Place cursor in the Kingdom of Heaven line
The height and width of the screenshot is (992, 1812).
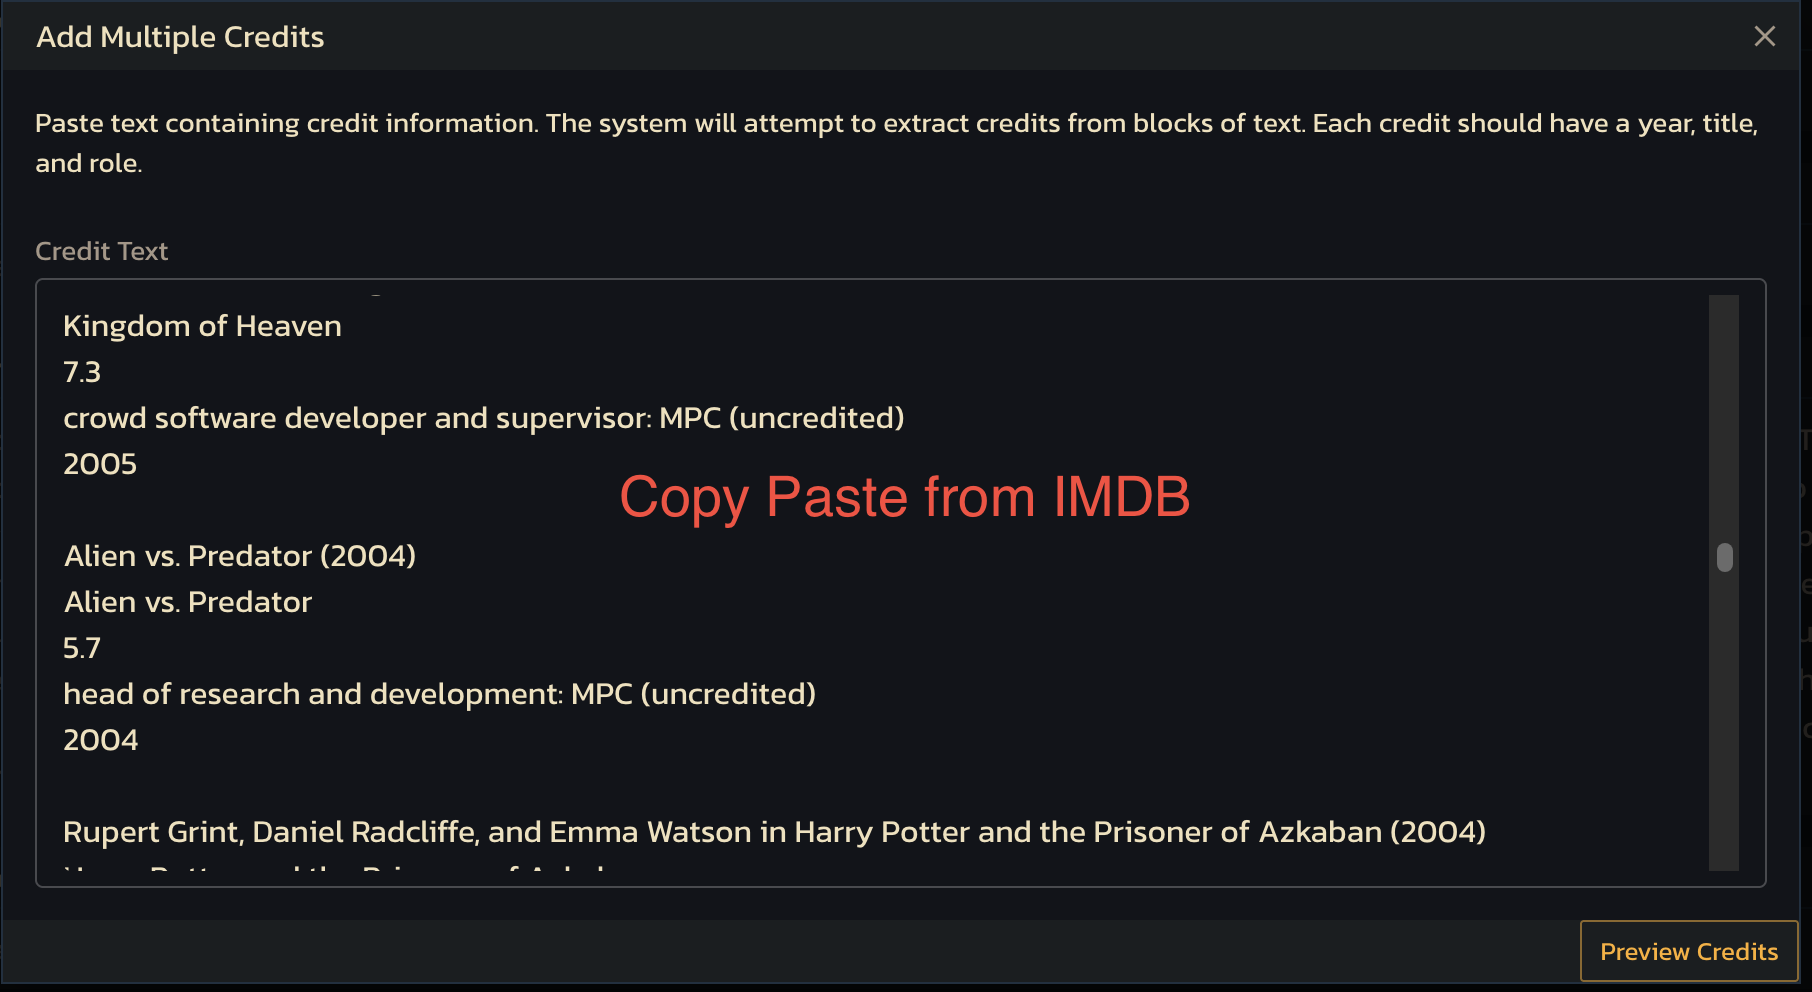coord(202,326)
